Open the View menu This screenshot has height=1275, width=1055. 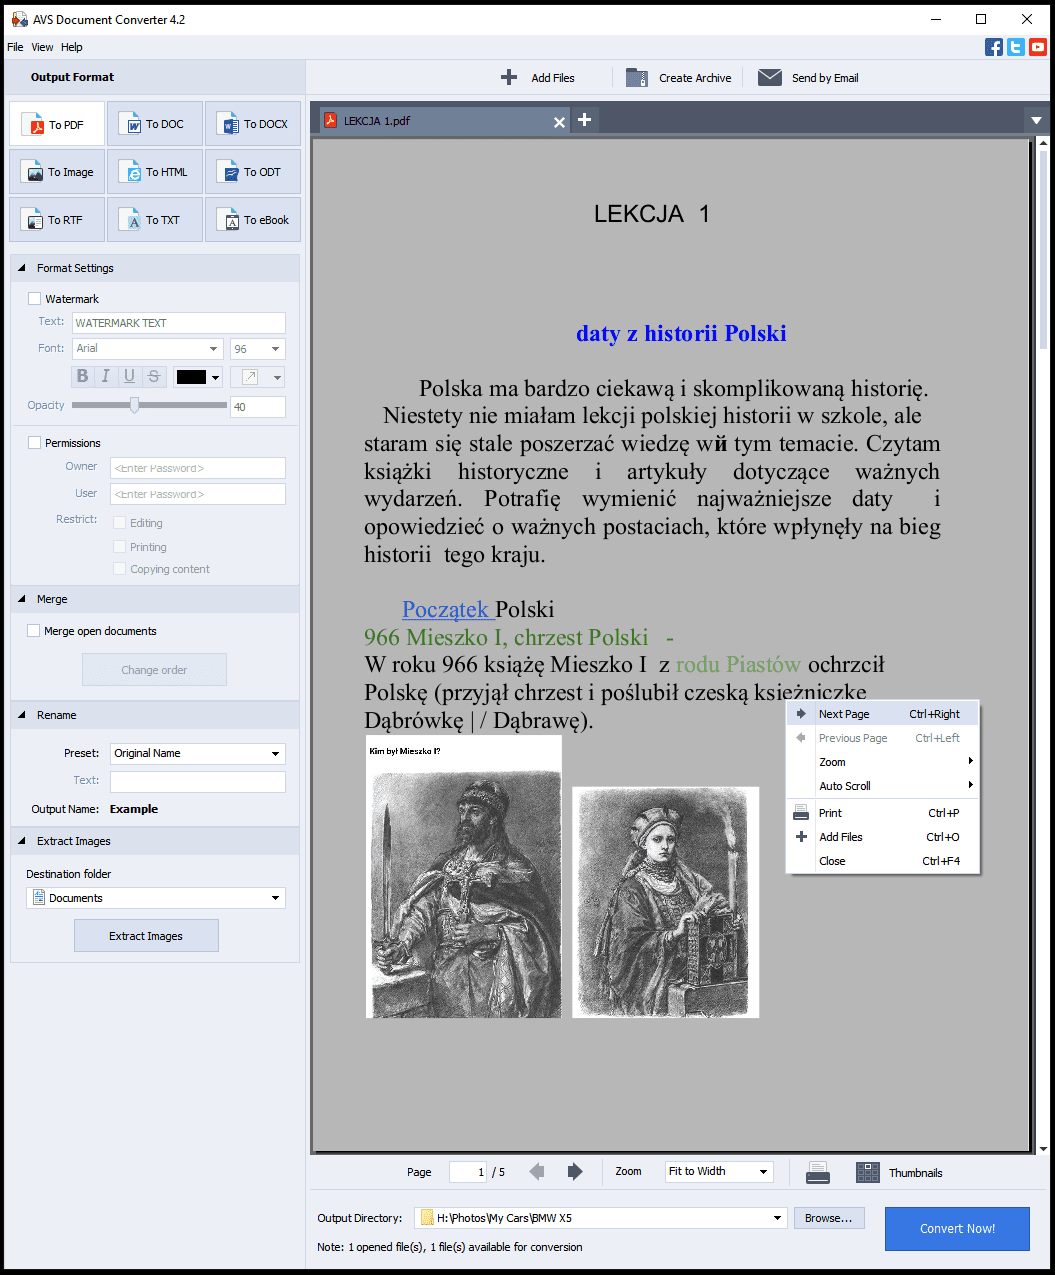[42, 47]
